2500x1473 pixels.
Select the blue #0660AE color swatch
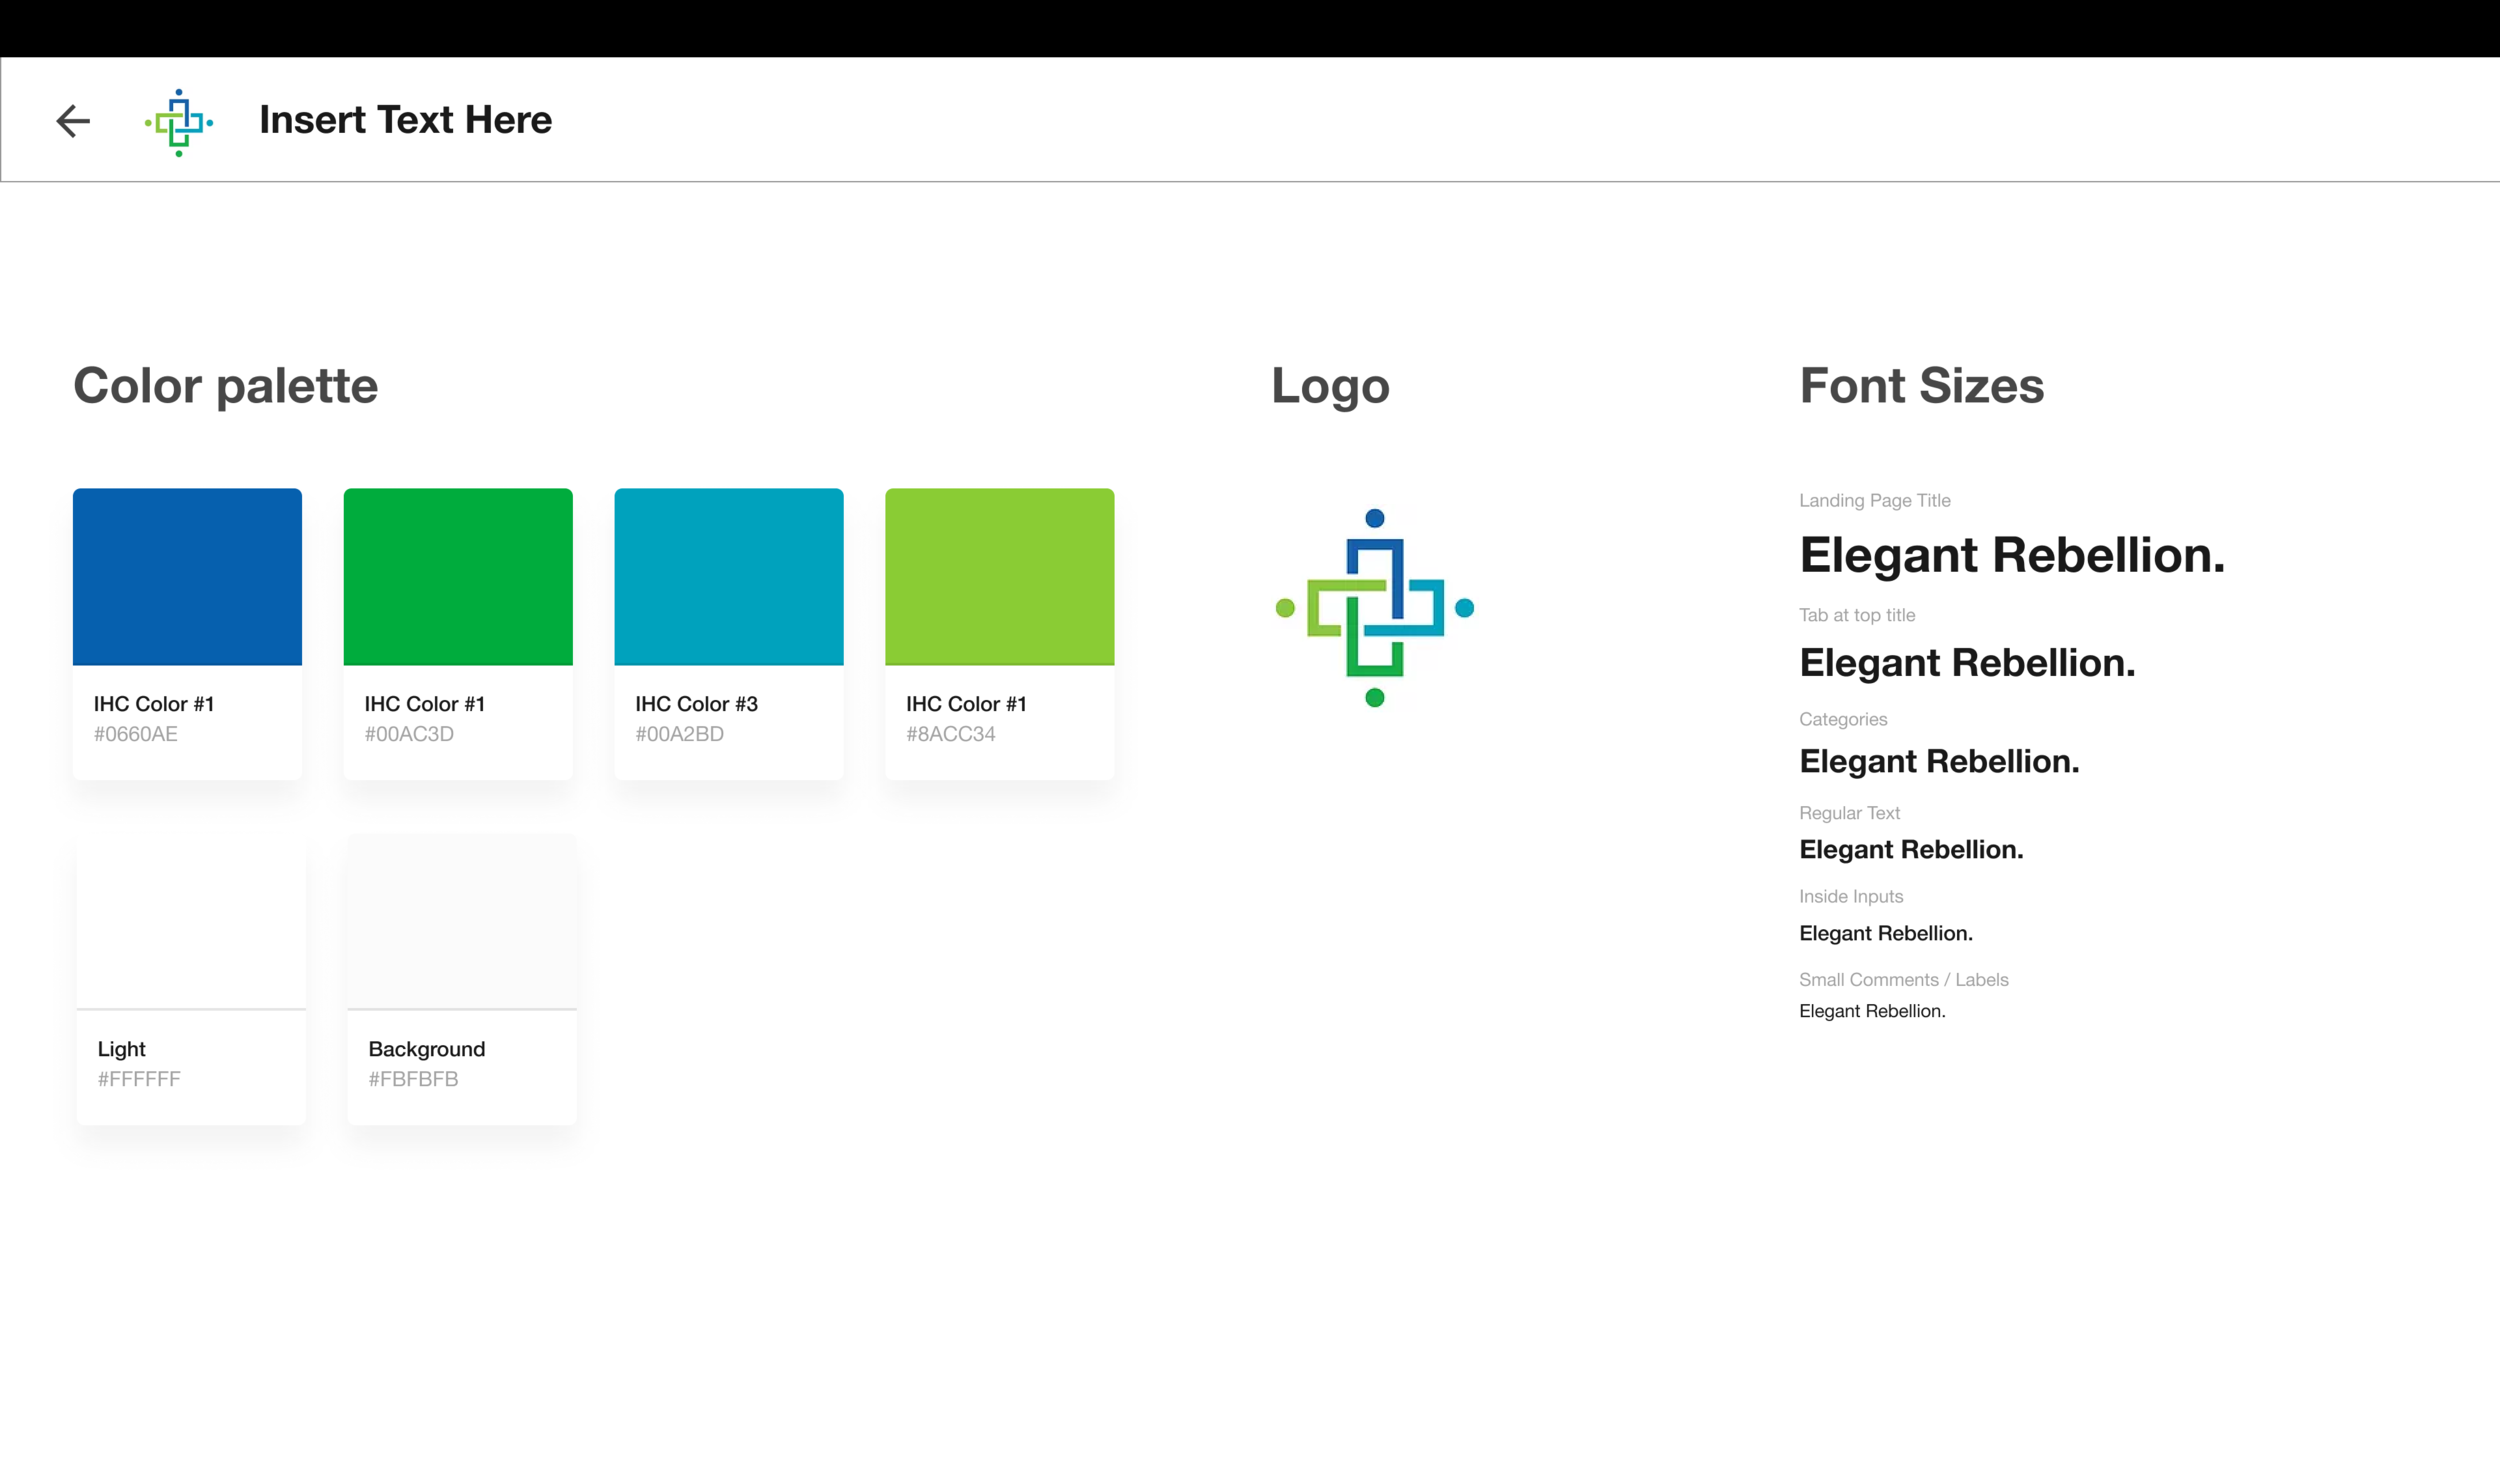tap(187, 577)
